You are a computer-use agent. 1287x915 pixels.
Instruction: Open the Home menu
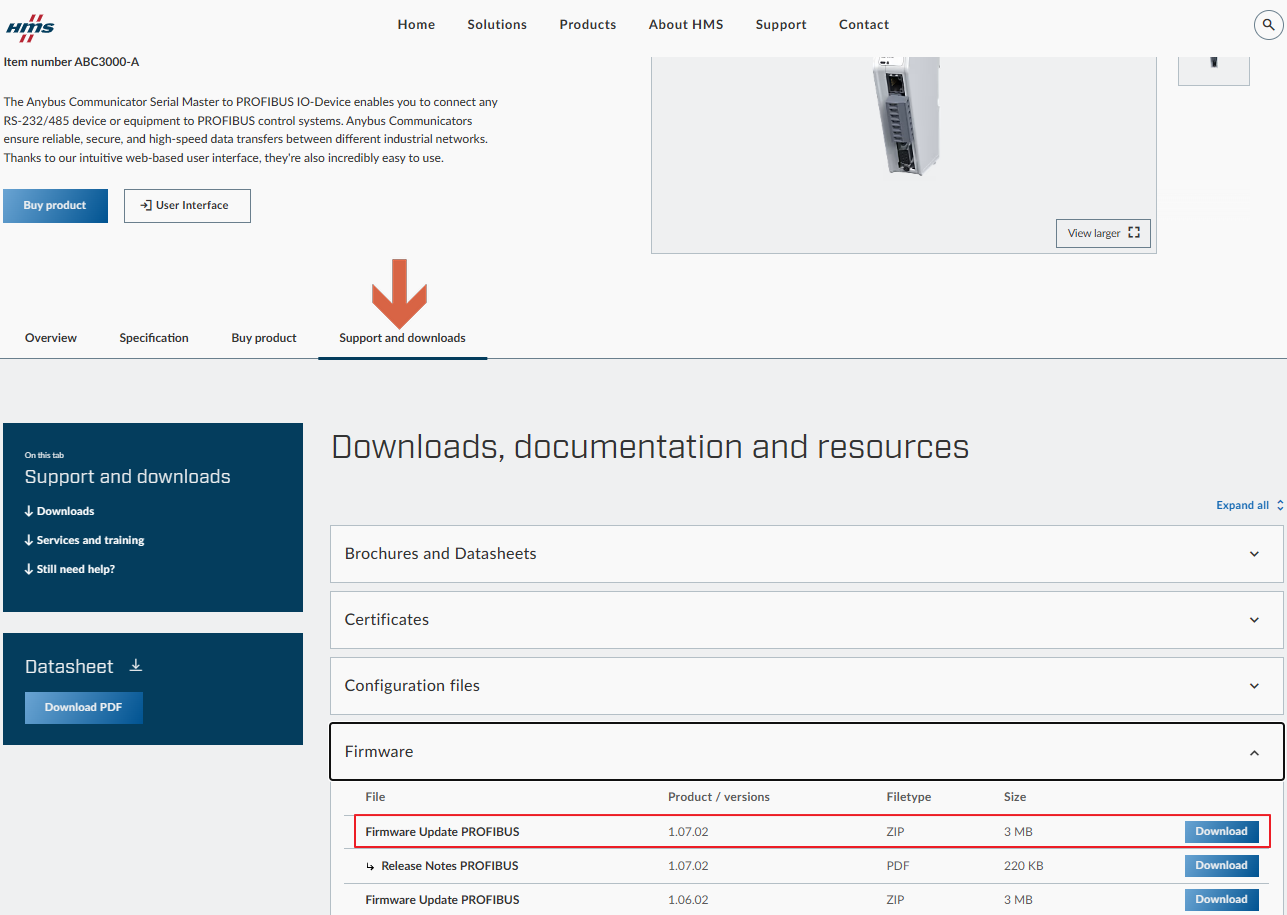pyautogui.click(x=416, y=25)
